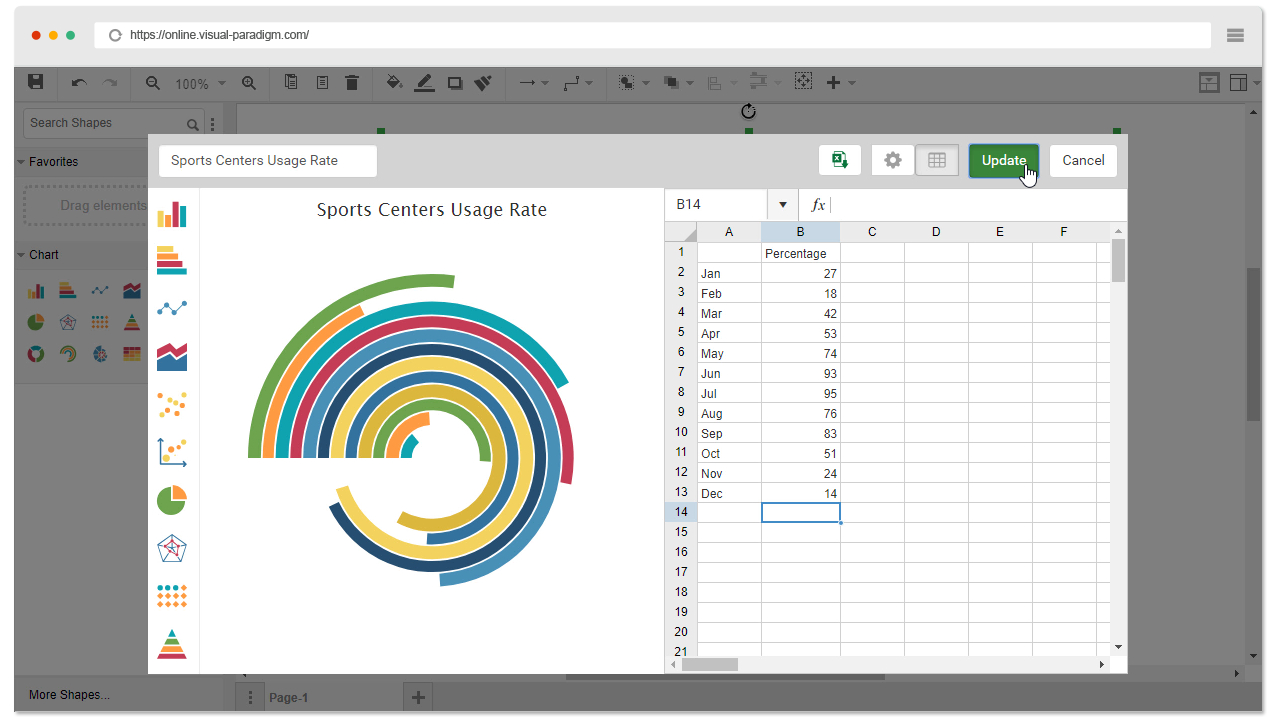Open the plus Insert dropdown

[x=840, y=83]
